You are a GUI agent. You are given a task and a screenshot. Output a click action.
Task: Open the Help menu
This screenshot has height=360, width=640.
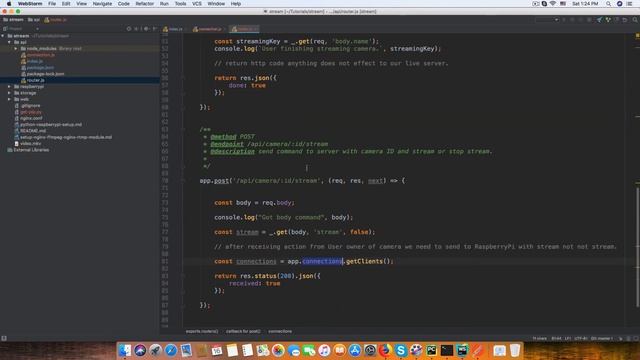tap(236, 4)
